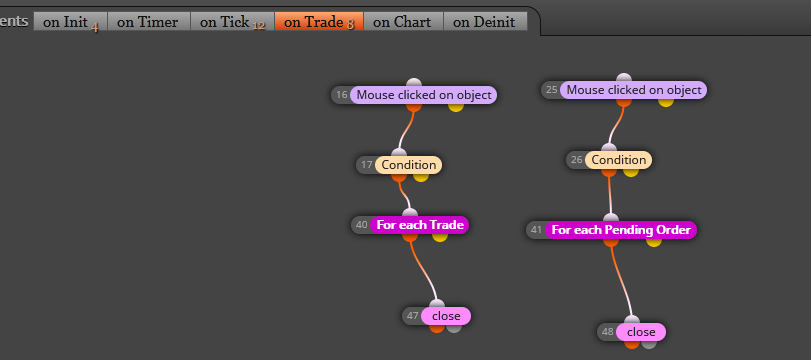
Task: Click yellow output connector of Condition 17
Action: click(x=420, y=176)
